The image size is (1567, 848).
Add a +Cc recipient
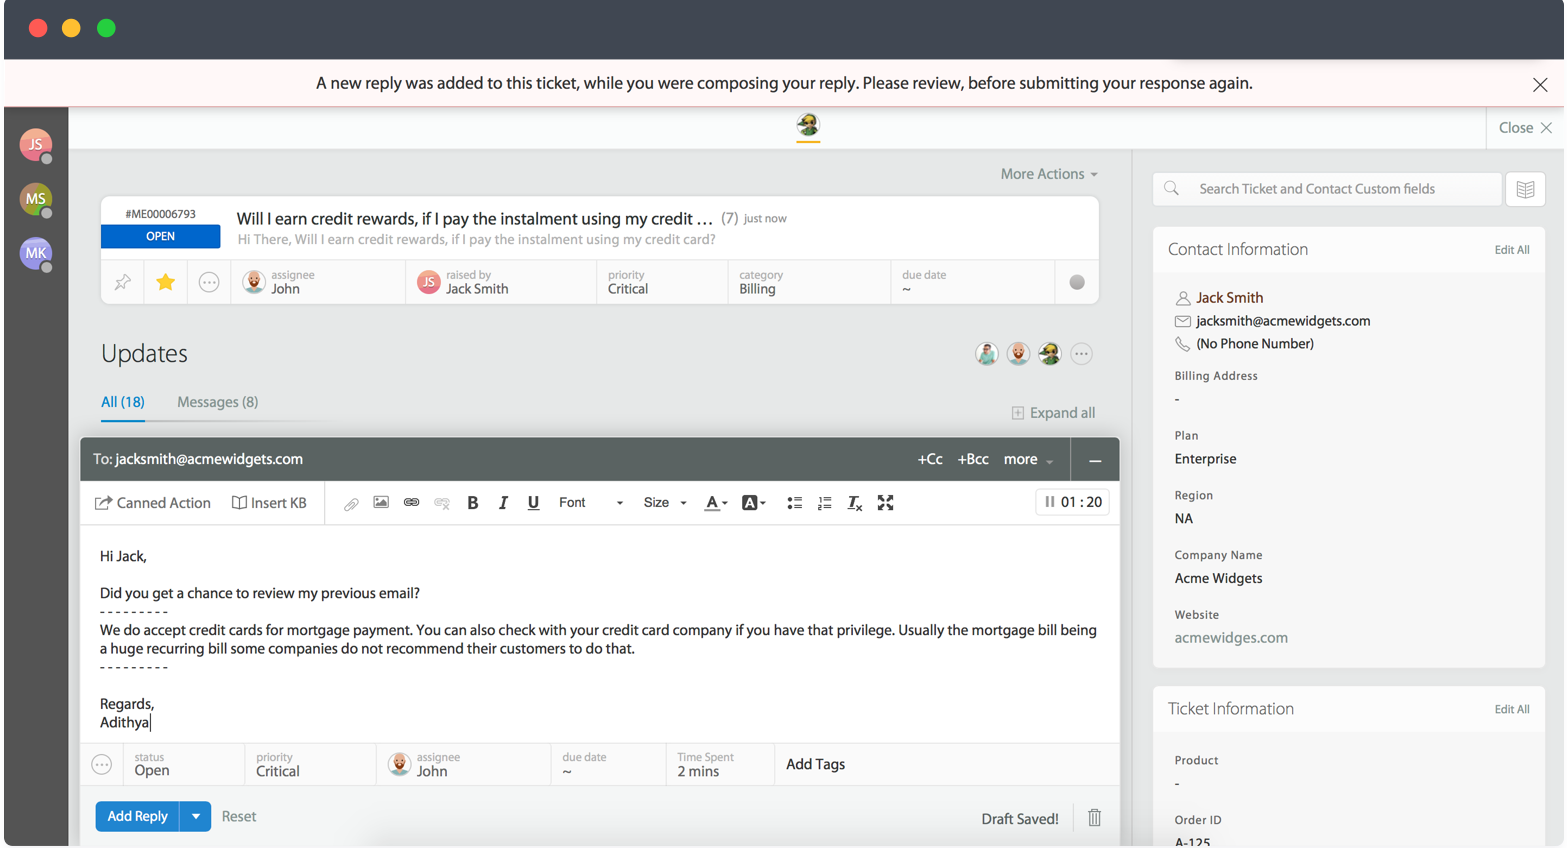(930, 459)
